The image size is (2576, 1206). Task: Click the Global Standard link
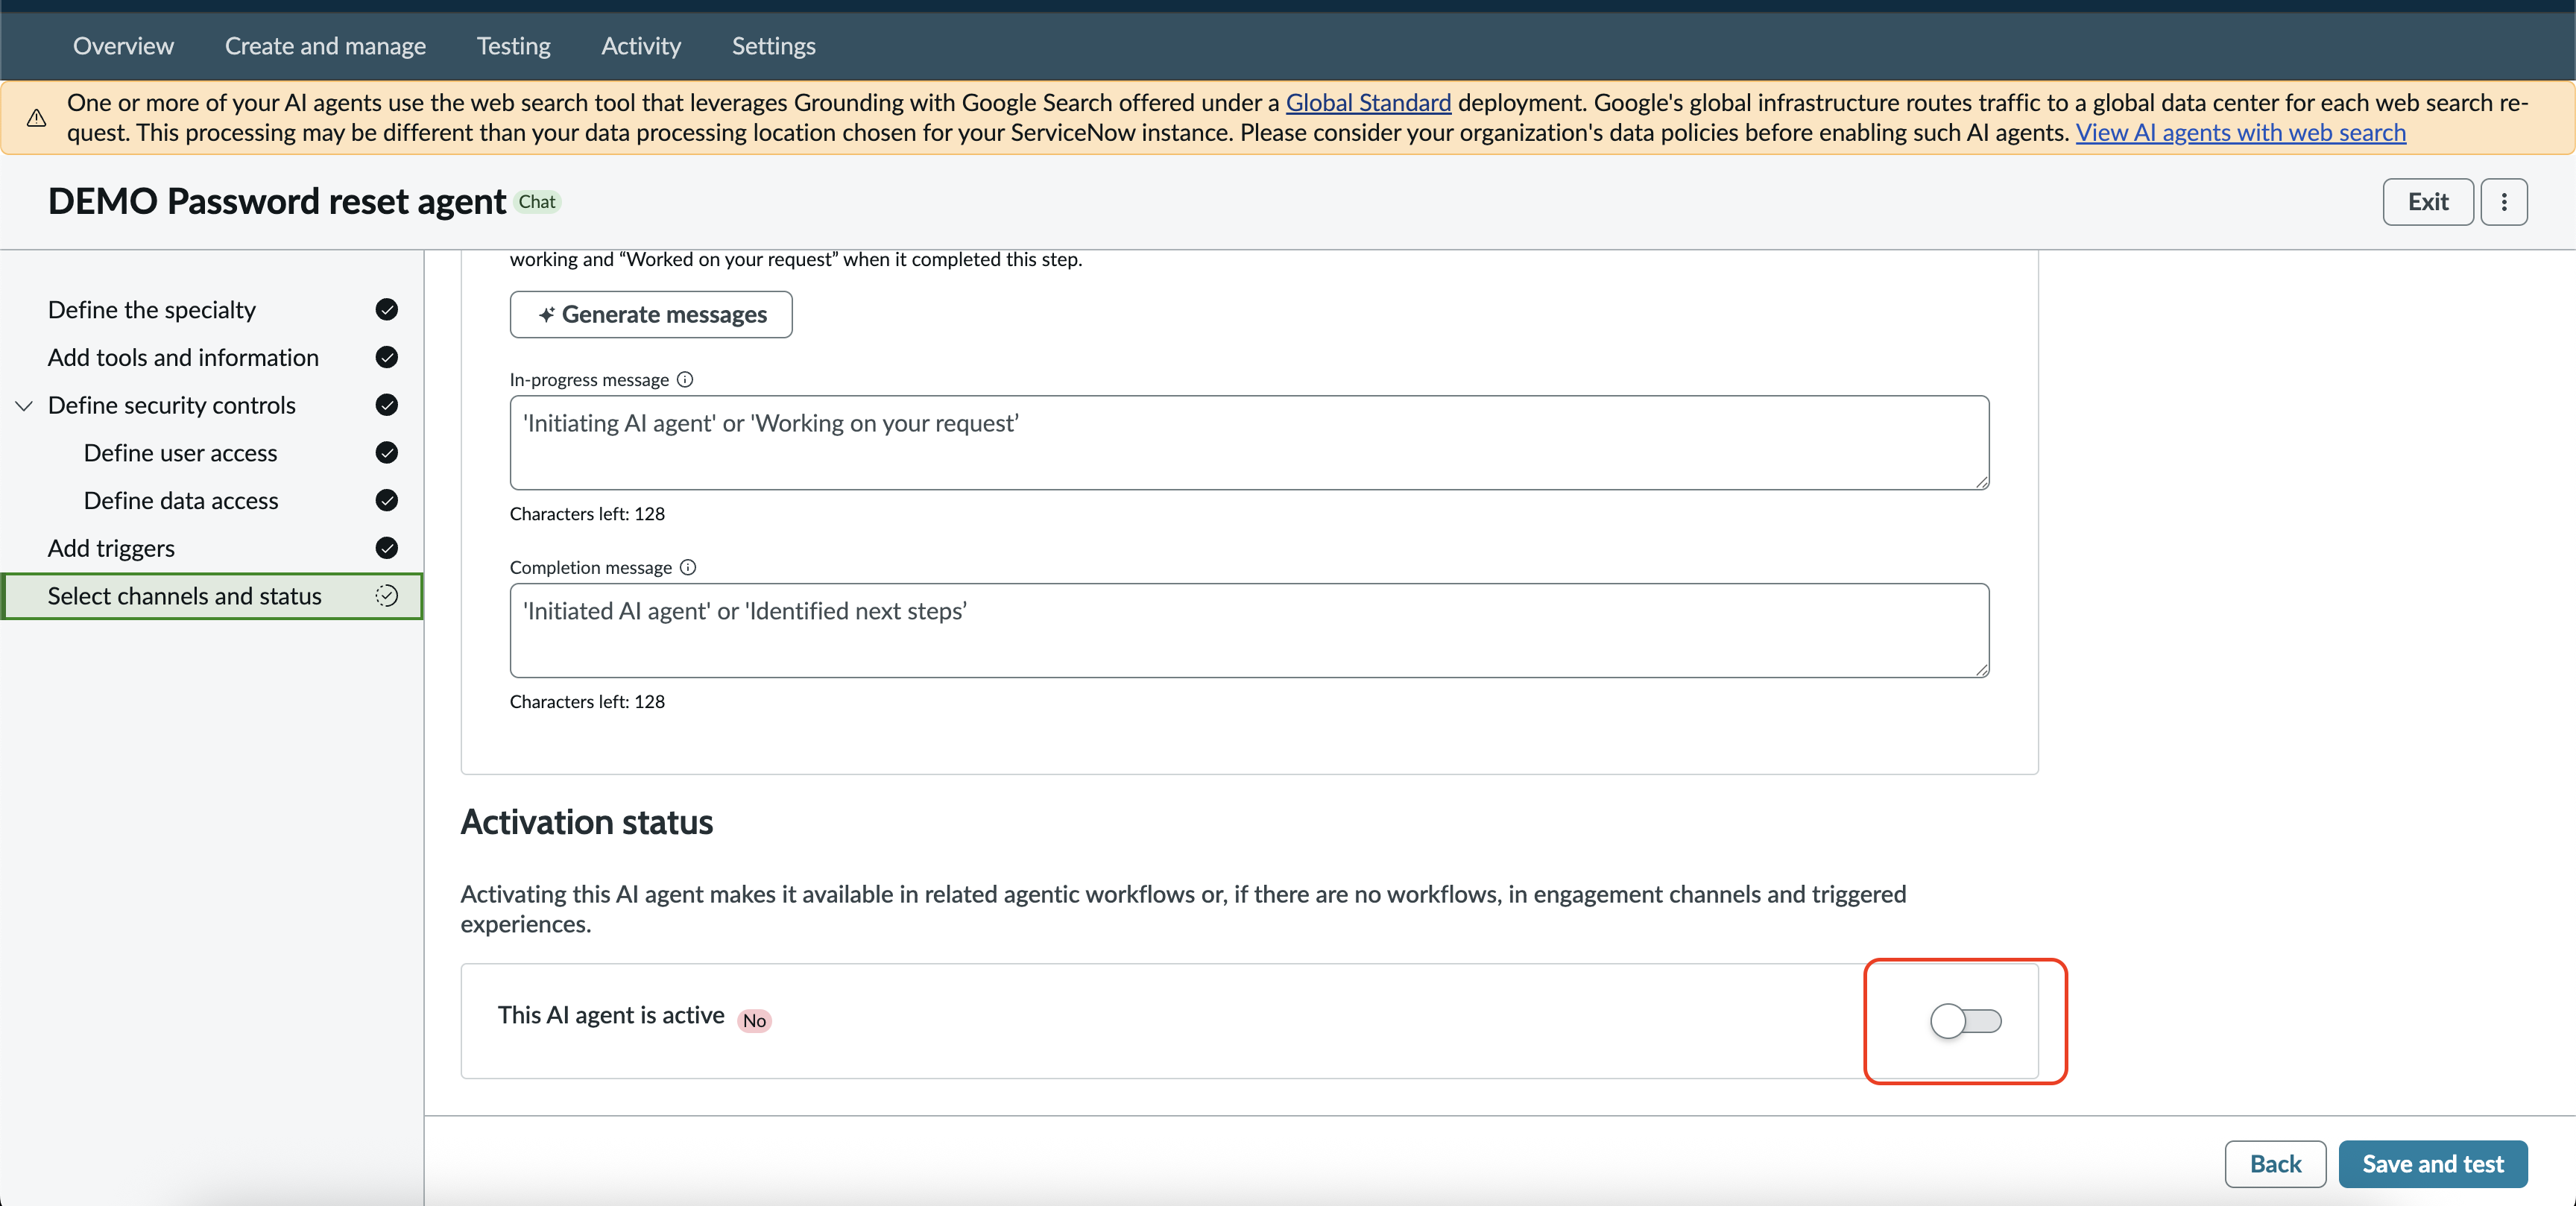coord(1368,102)
